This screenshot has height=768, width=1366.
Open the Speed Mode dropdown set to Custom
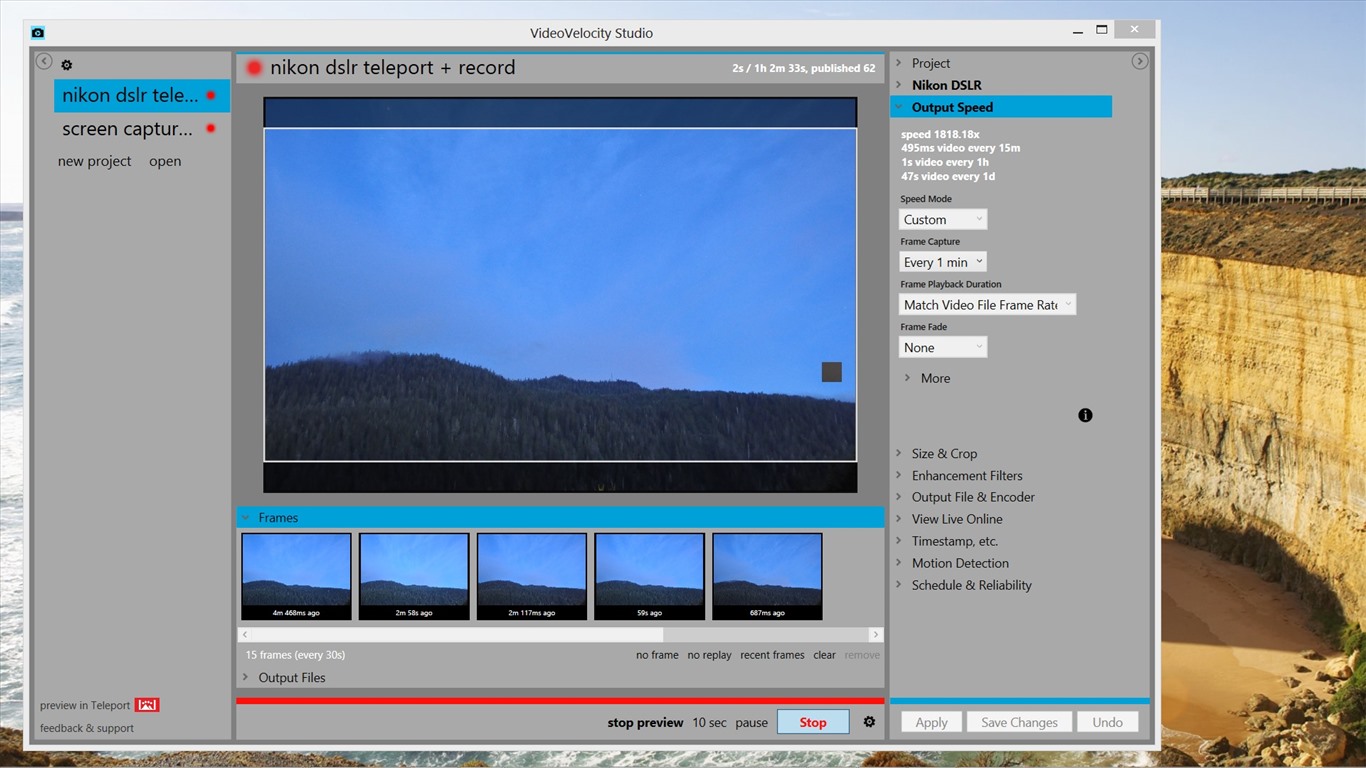tap(941, 218)
